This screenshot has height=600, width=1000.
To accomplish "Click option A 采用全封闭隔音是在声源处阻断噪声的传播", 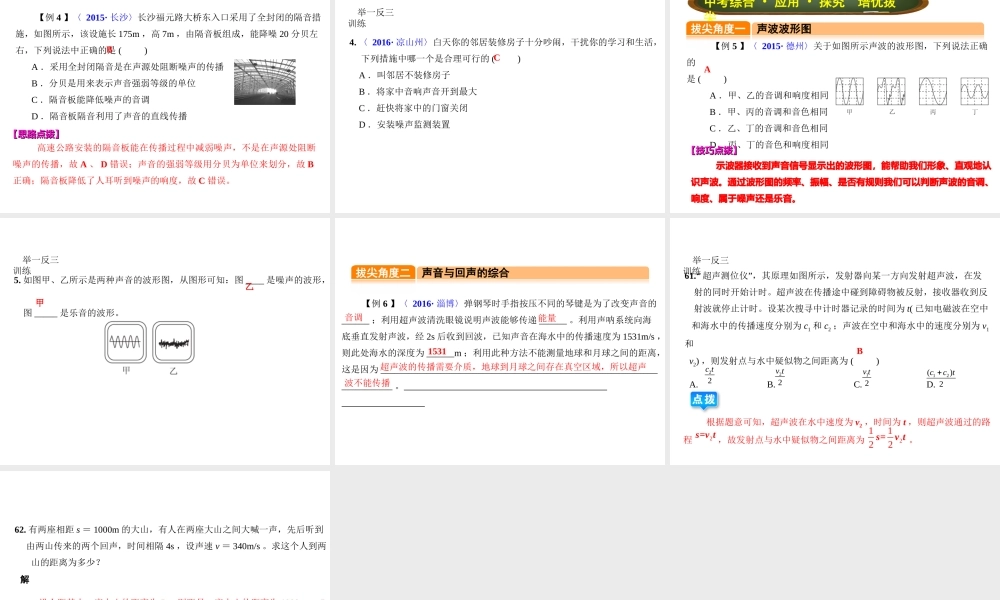I will [x=128, y=66].
